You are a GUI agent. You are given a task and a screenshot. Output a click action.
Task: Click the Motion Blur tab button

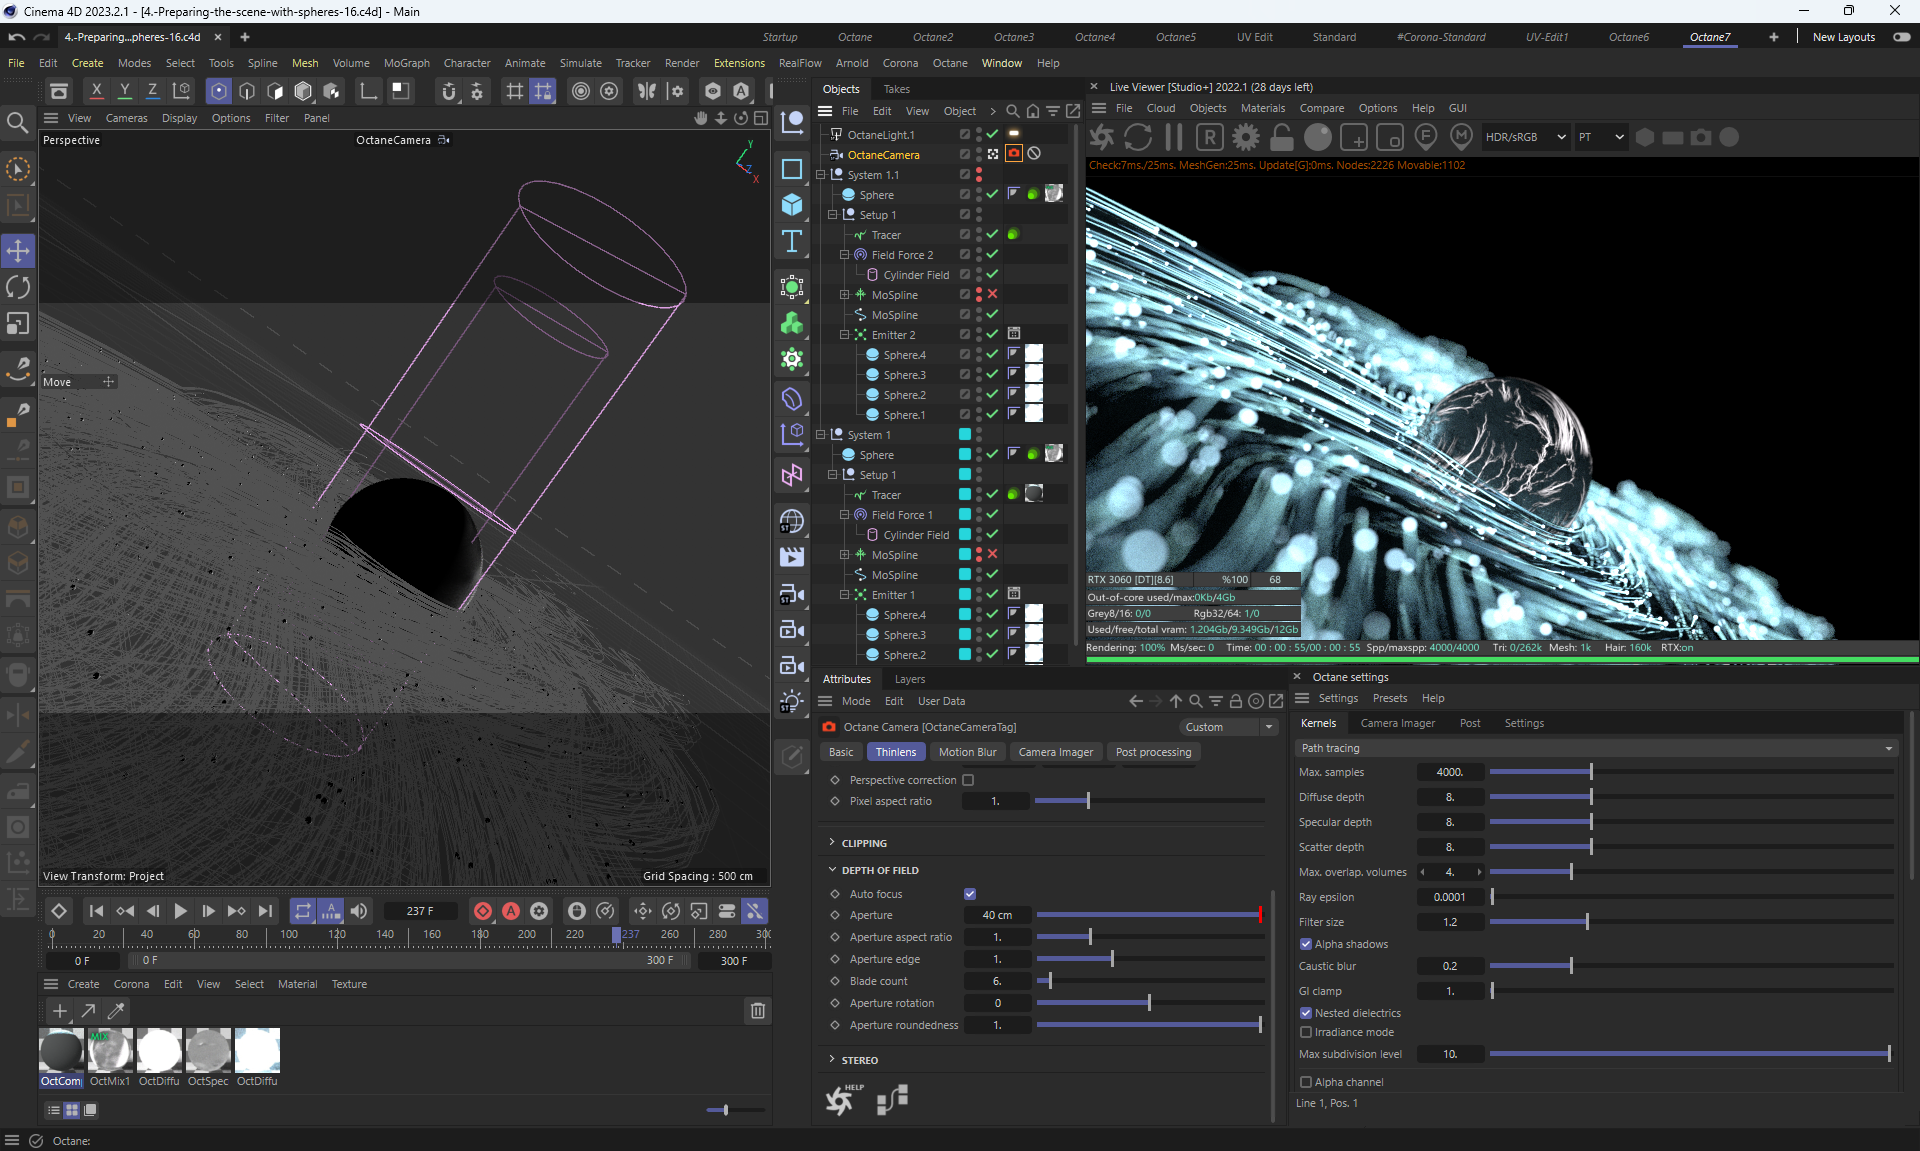(967, 752)
